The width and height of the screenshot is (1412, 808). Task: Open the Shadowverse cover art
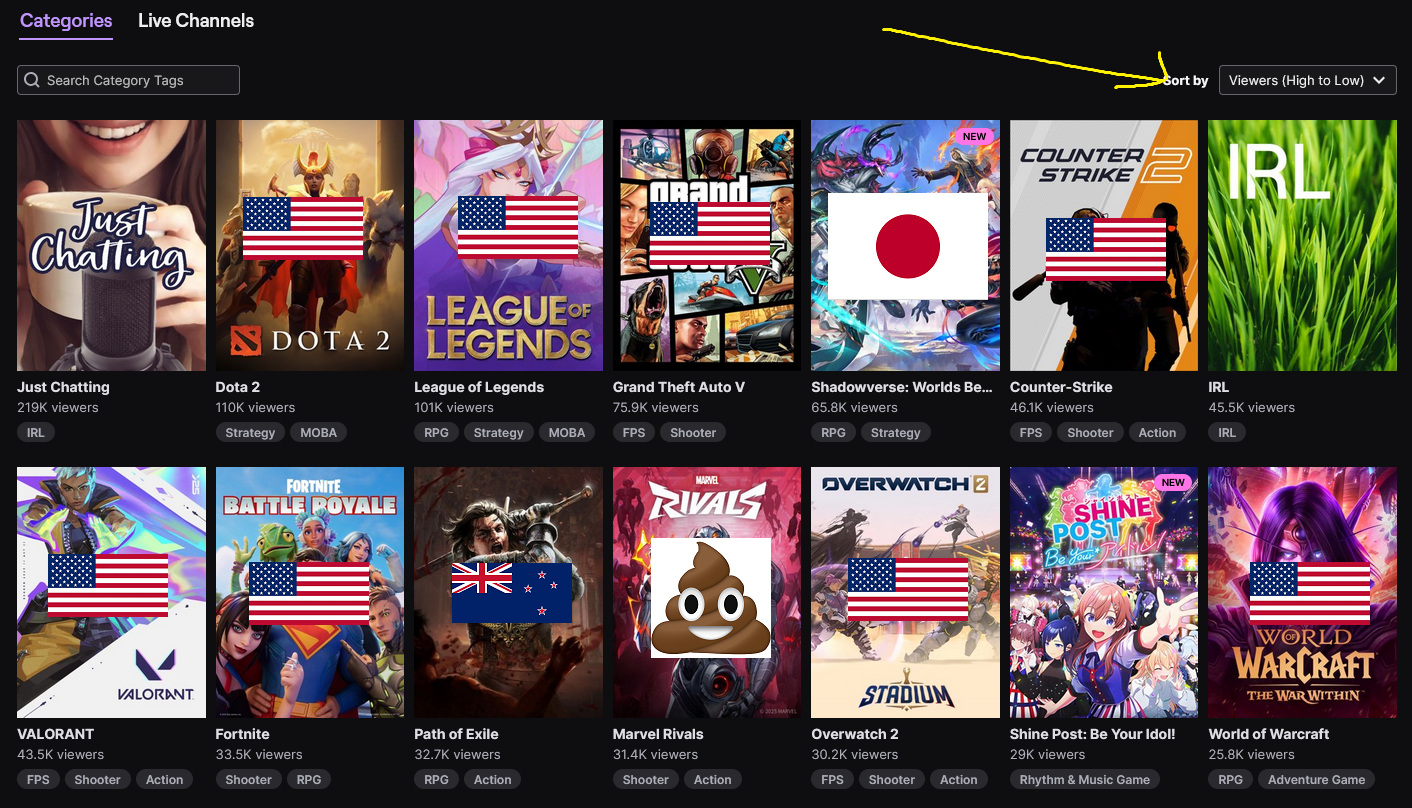pyautogui.click(x=905, y=246)
